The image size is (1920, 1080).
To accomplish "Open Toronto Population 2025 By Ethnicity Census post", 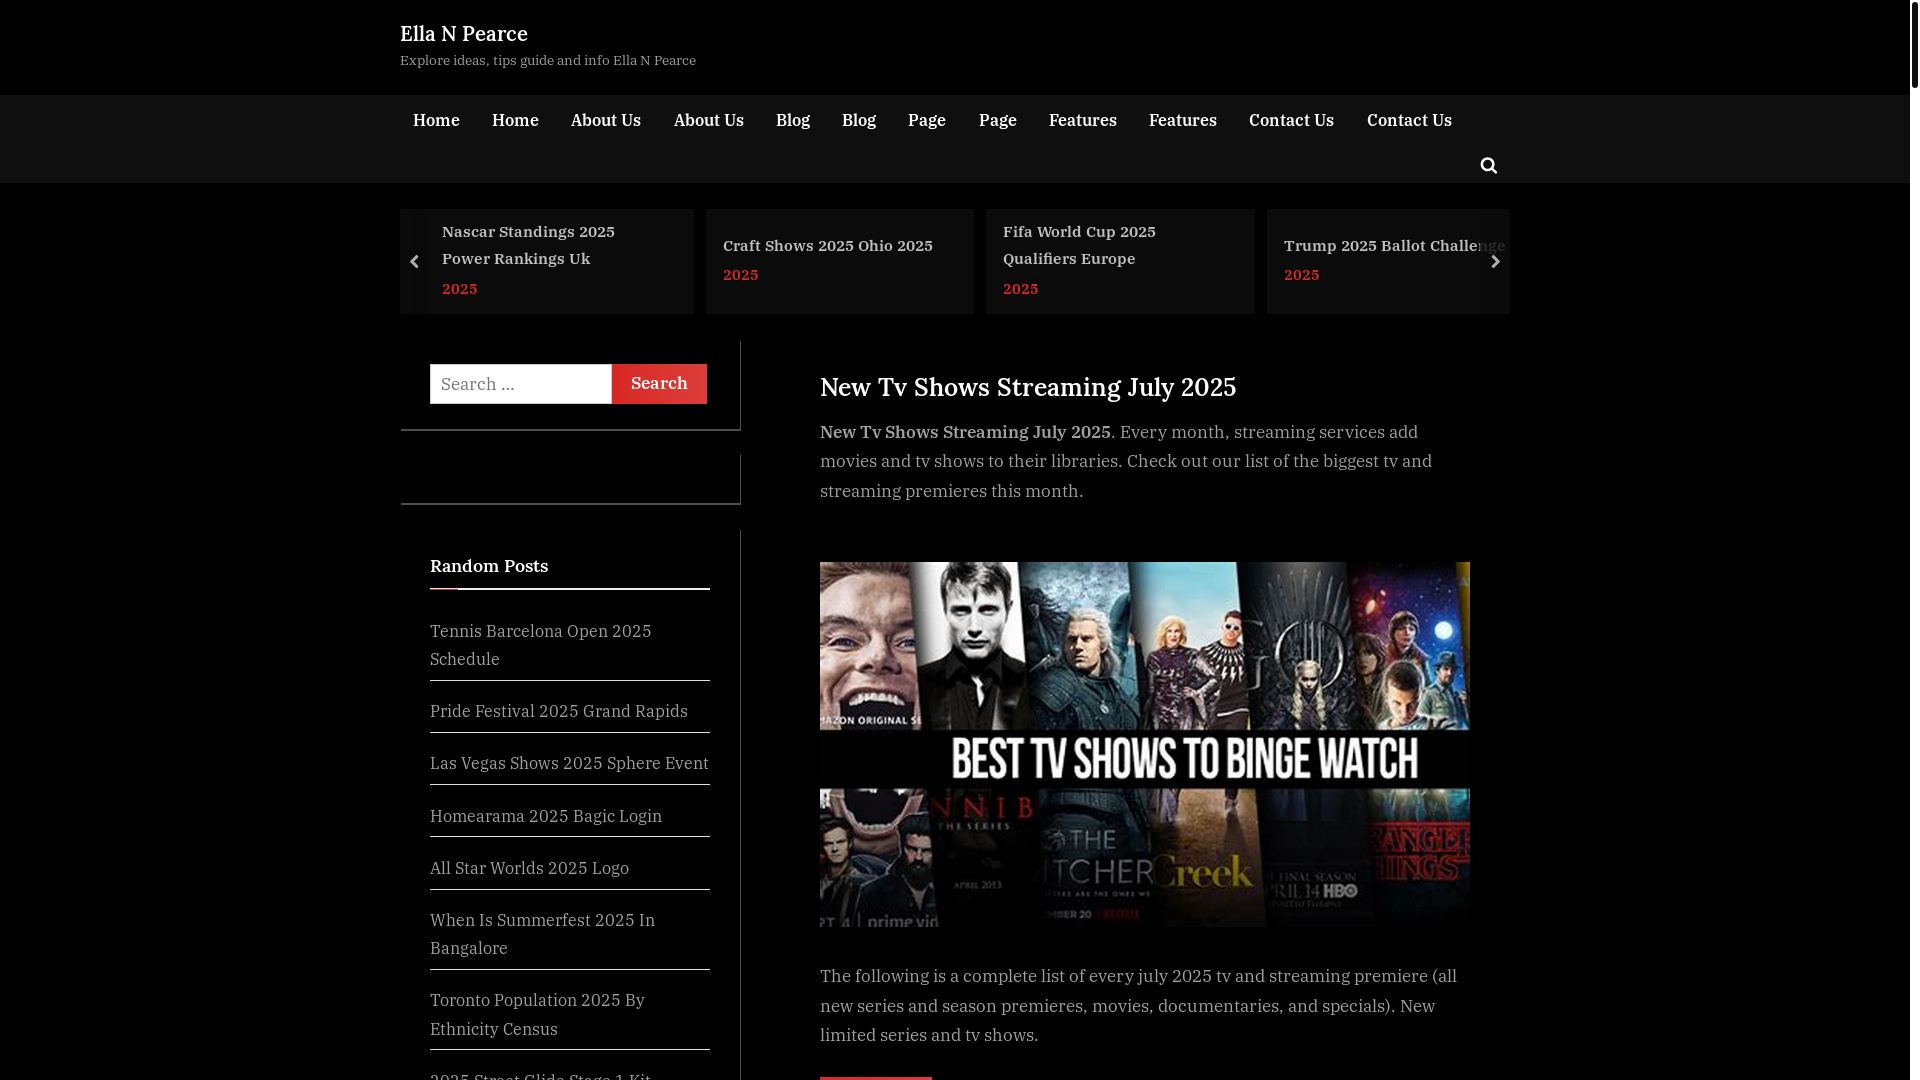I will 537,1014.
